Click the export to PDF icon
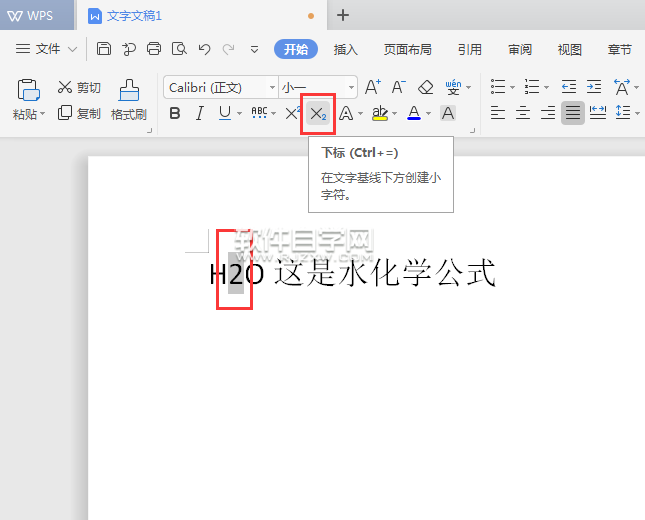Viewport: 645px width, 520px height. (129, 49)
